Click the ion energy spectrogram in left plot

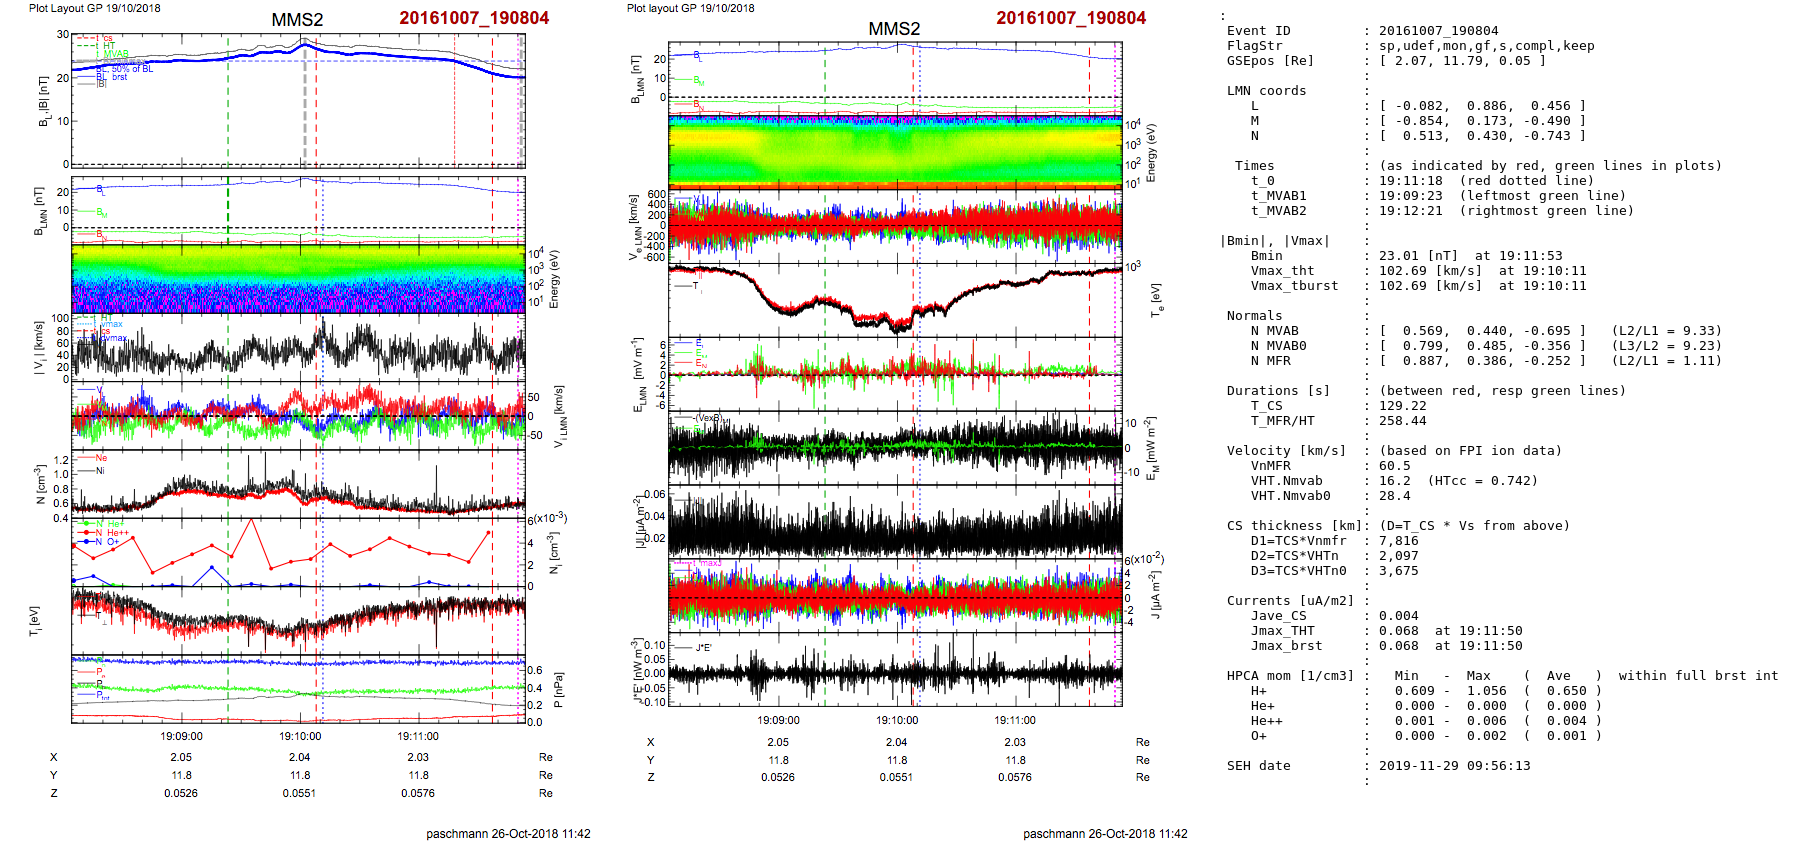(298, 278)
